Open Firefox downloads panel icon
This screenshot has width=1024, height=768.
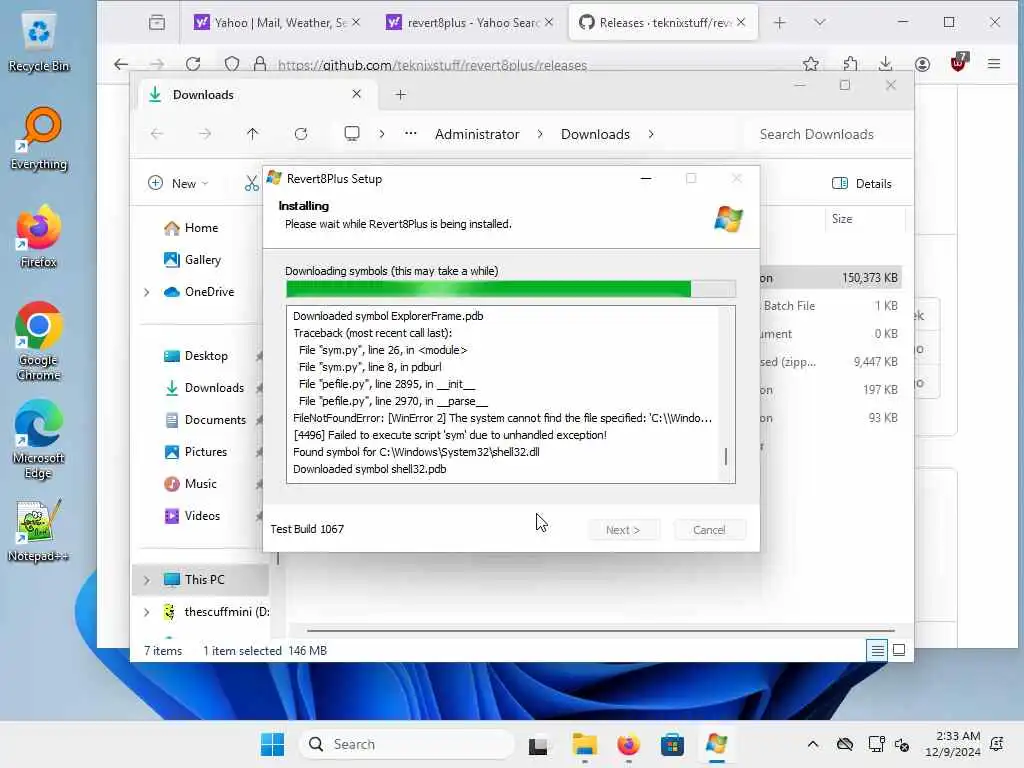(x=886, y=64)
